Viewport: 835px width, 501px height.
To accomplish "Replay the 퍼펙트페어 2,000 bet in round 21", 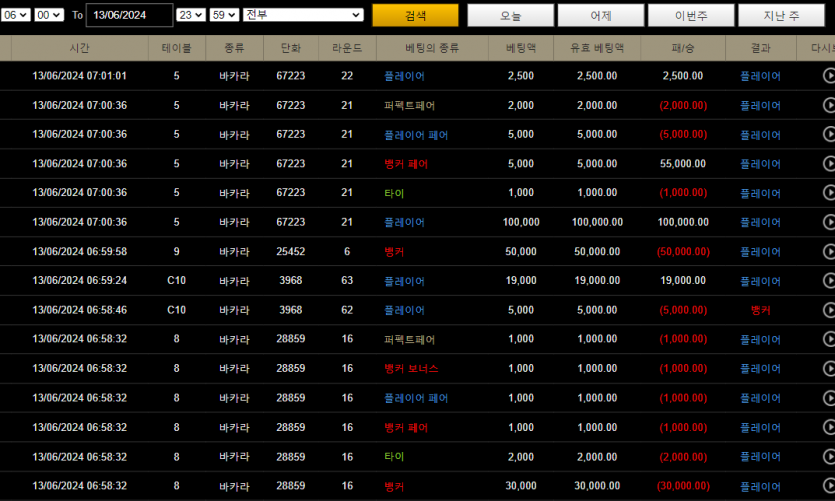I will click(829, 105).
